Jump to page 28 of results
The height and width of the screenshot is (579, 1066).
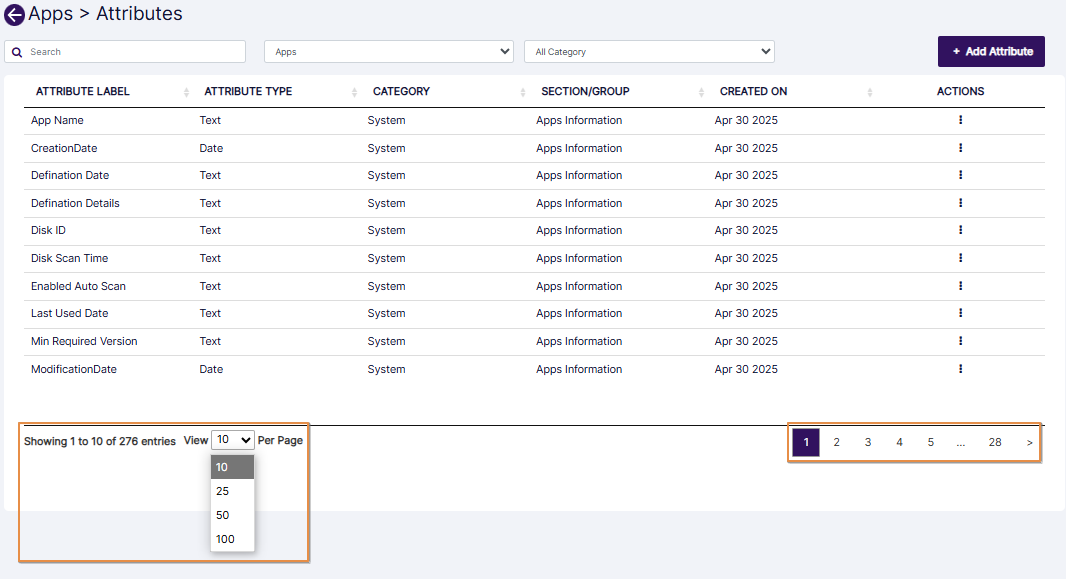point(995,441)
